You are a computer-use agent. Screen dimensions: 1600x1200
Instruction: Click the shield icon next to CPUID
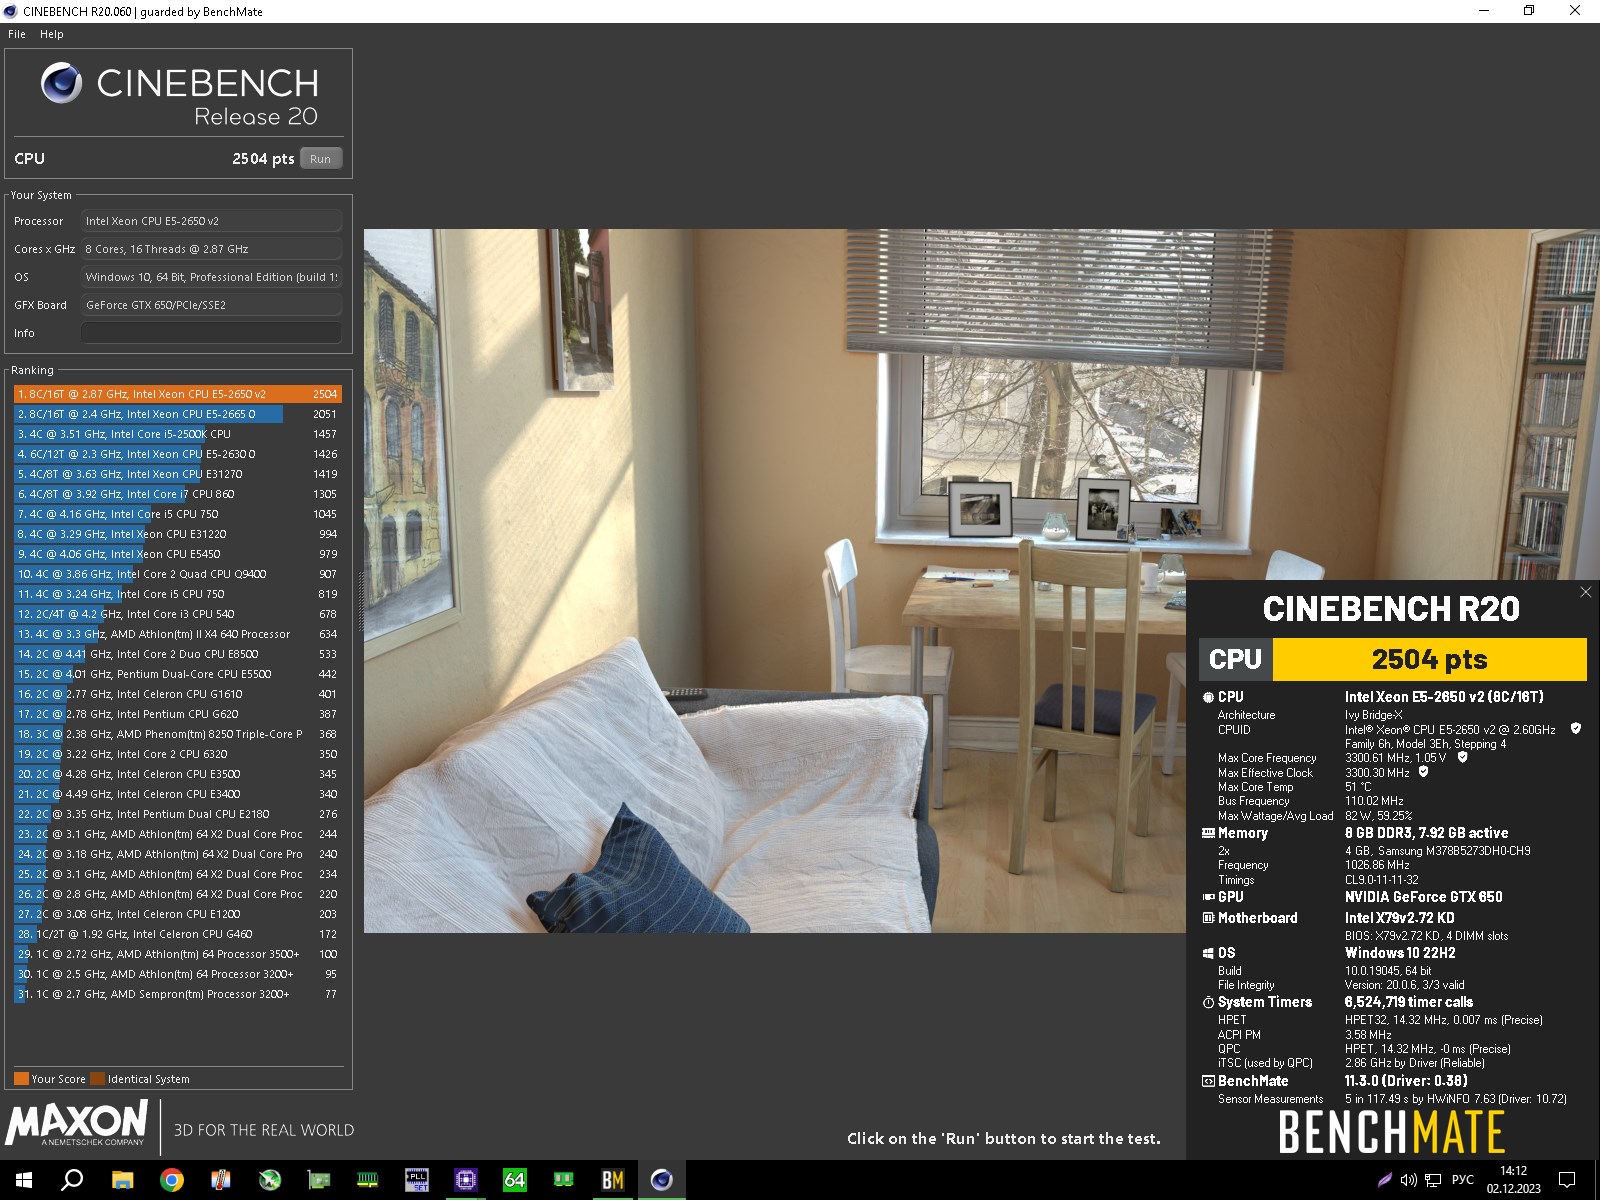tap(1576, 729)
